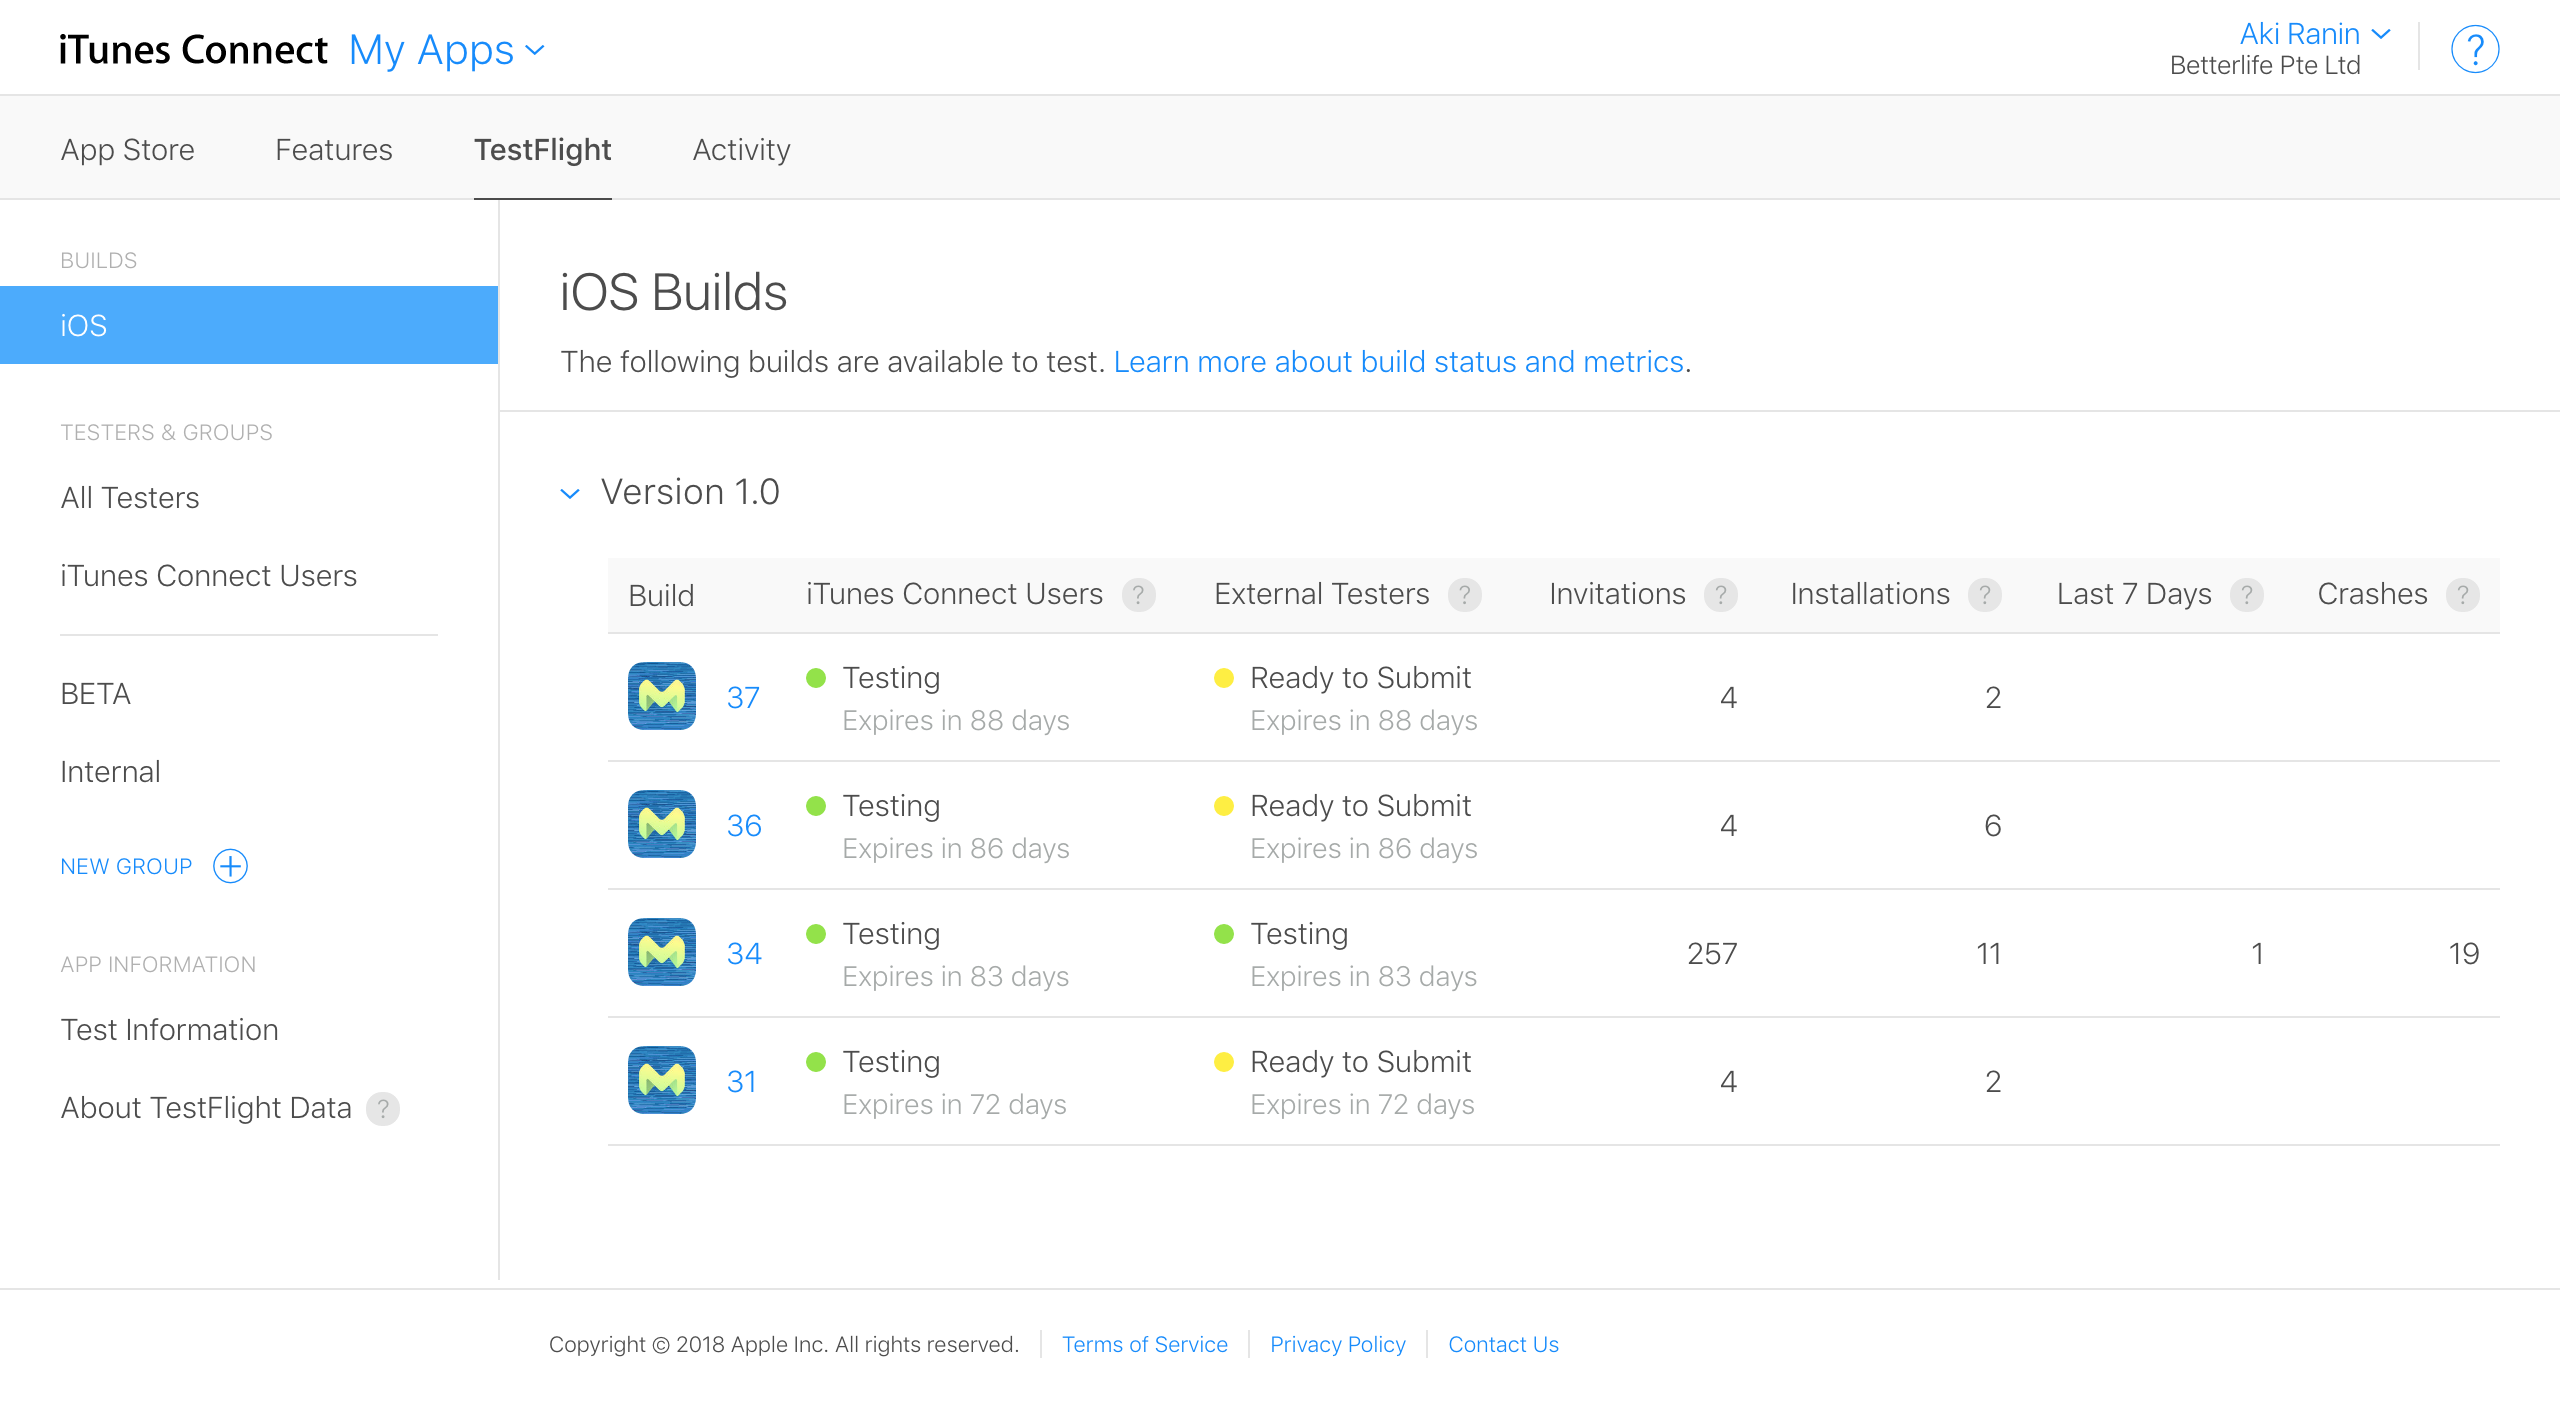This screenshot has width=2560, height=1406.
Task: Click the app icon for build 37
Action: pyautogui.click(x=662, y=696)
